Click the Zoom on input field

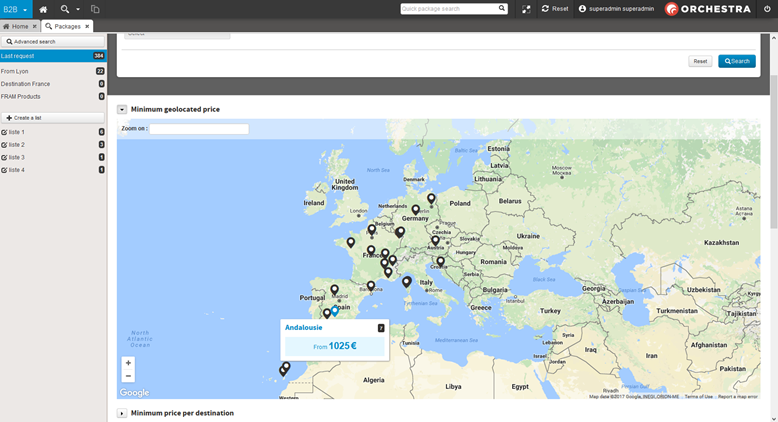tap(198, 129)
